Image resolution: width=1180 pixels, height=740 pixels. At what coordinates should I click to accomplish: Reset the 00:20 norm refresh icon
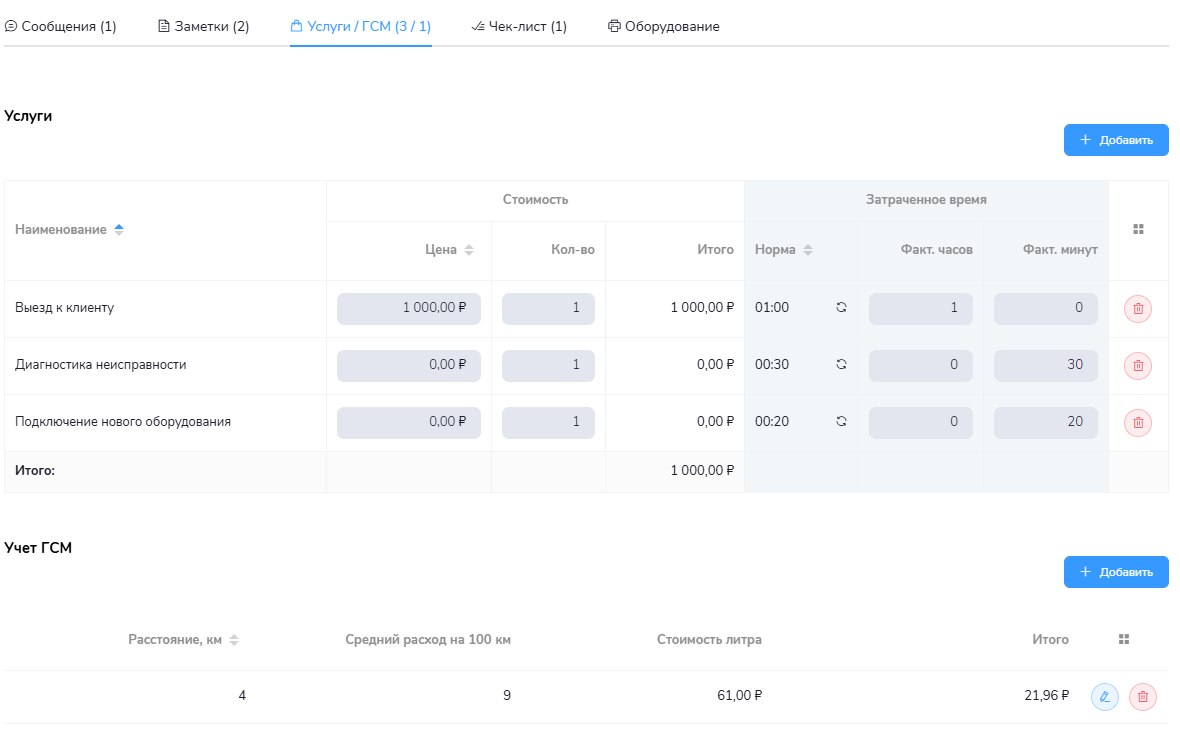pyautogui.click(x=841, y=422)
